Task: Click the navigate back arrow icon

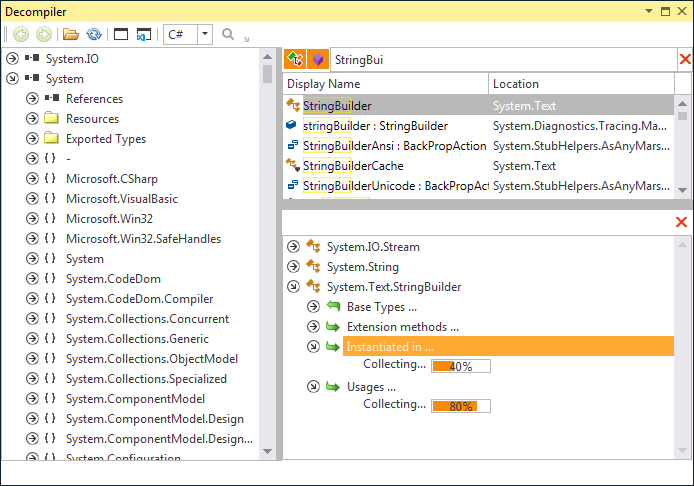Action: (21, 34)
